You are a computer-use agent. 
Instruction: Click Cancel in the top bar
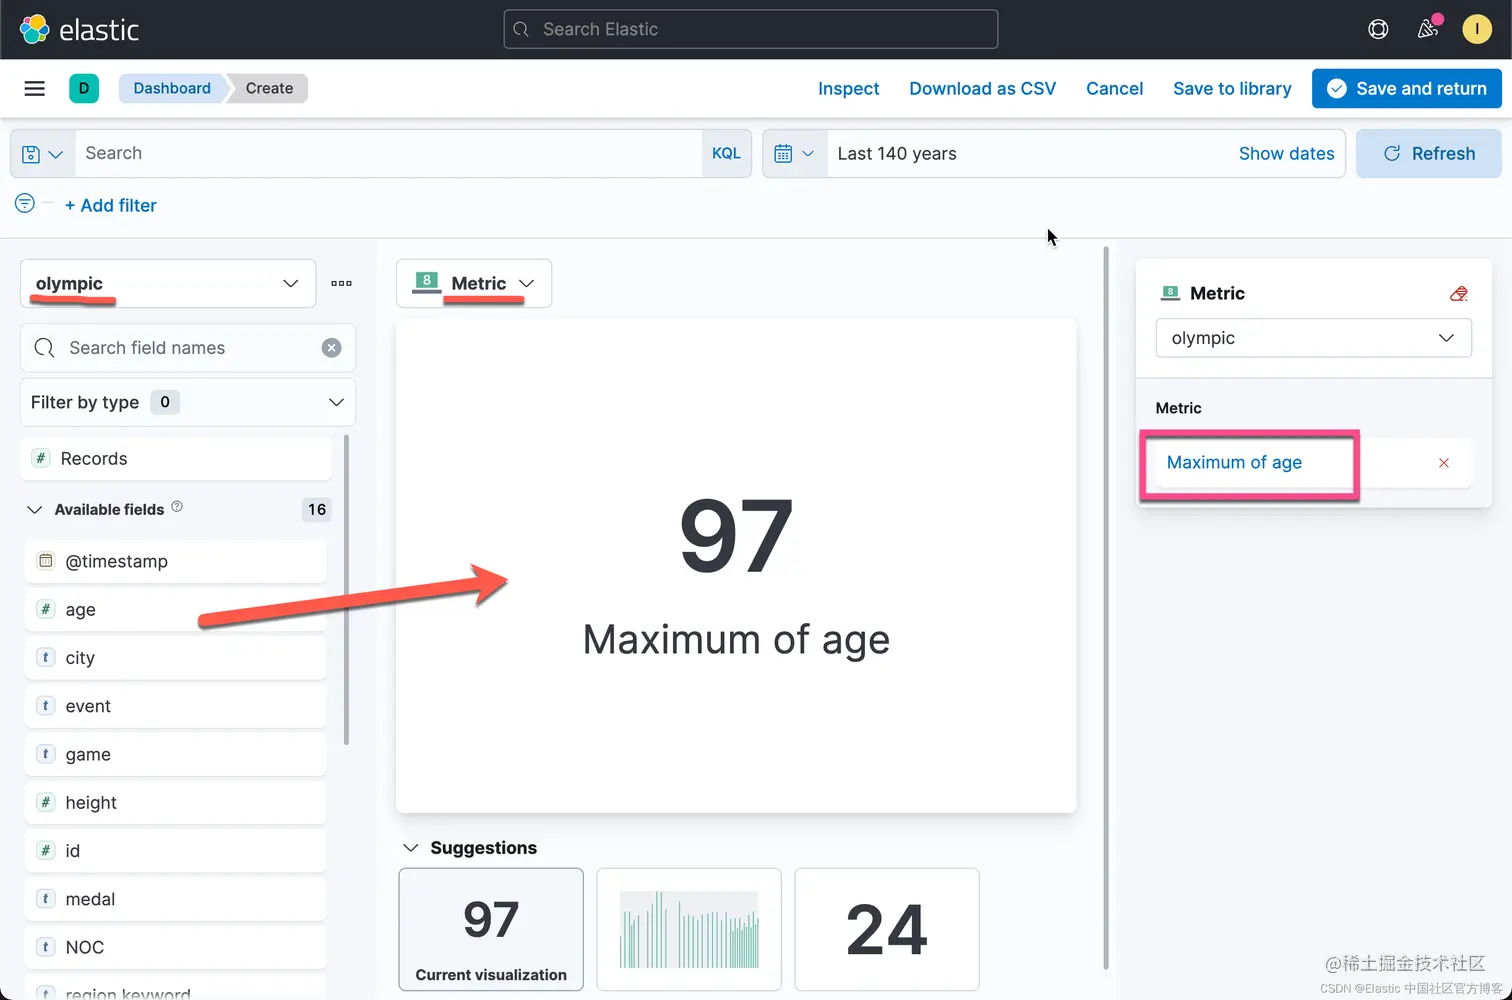1114,88
